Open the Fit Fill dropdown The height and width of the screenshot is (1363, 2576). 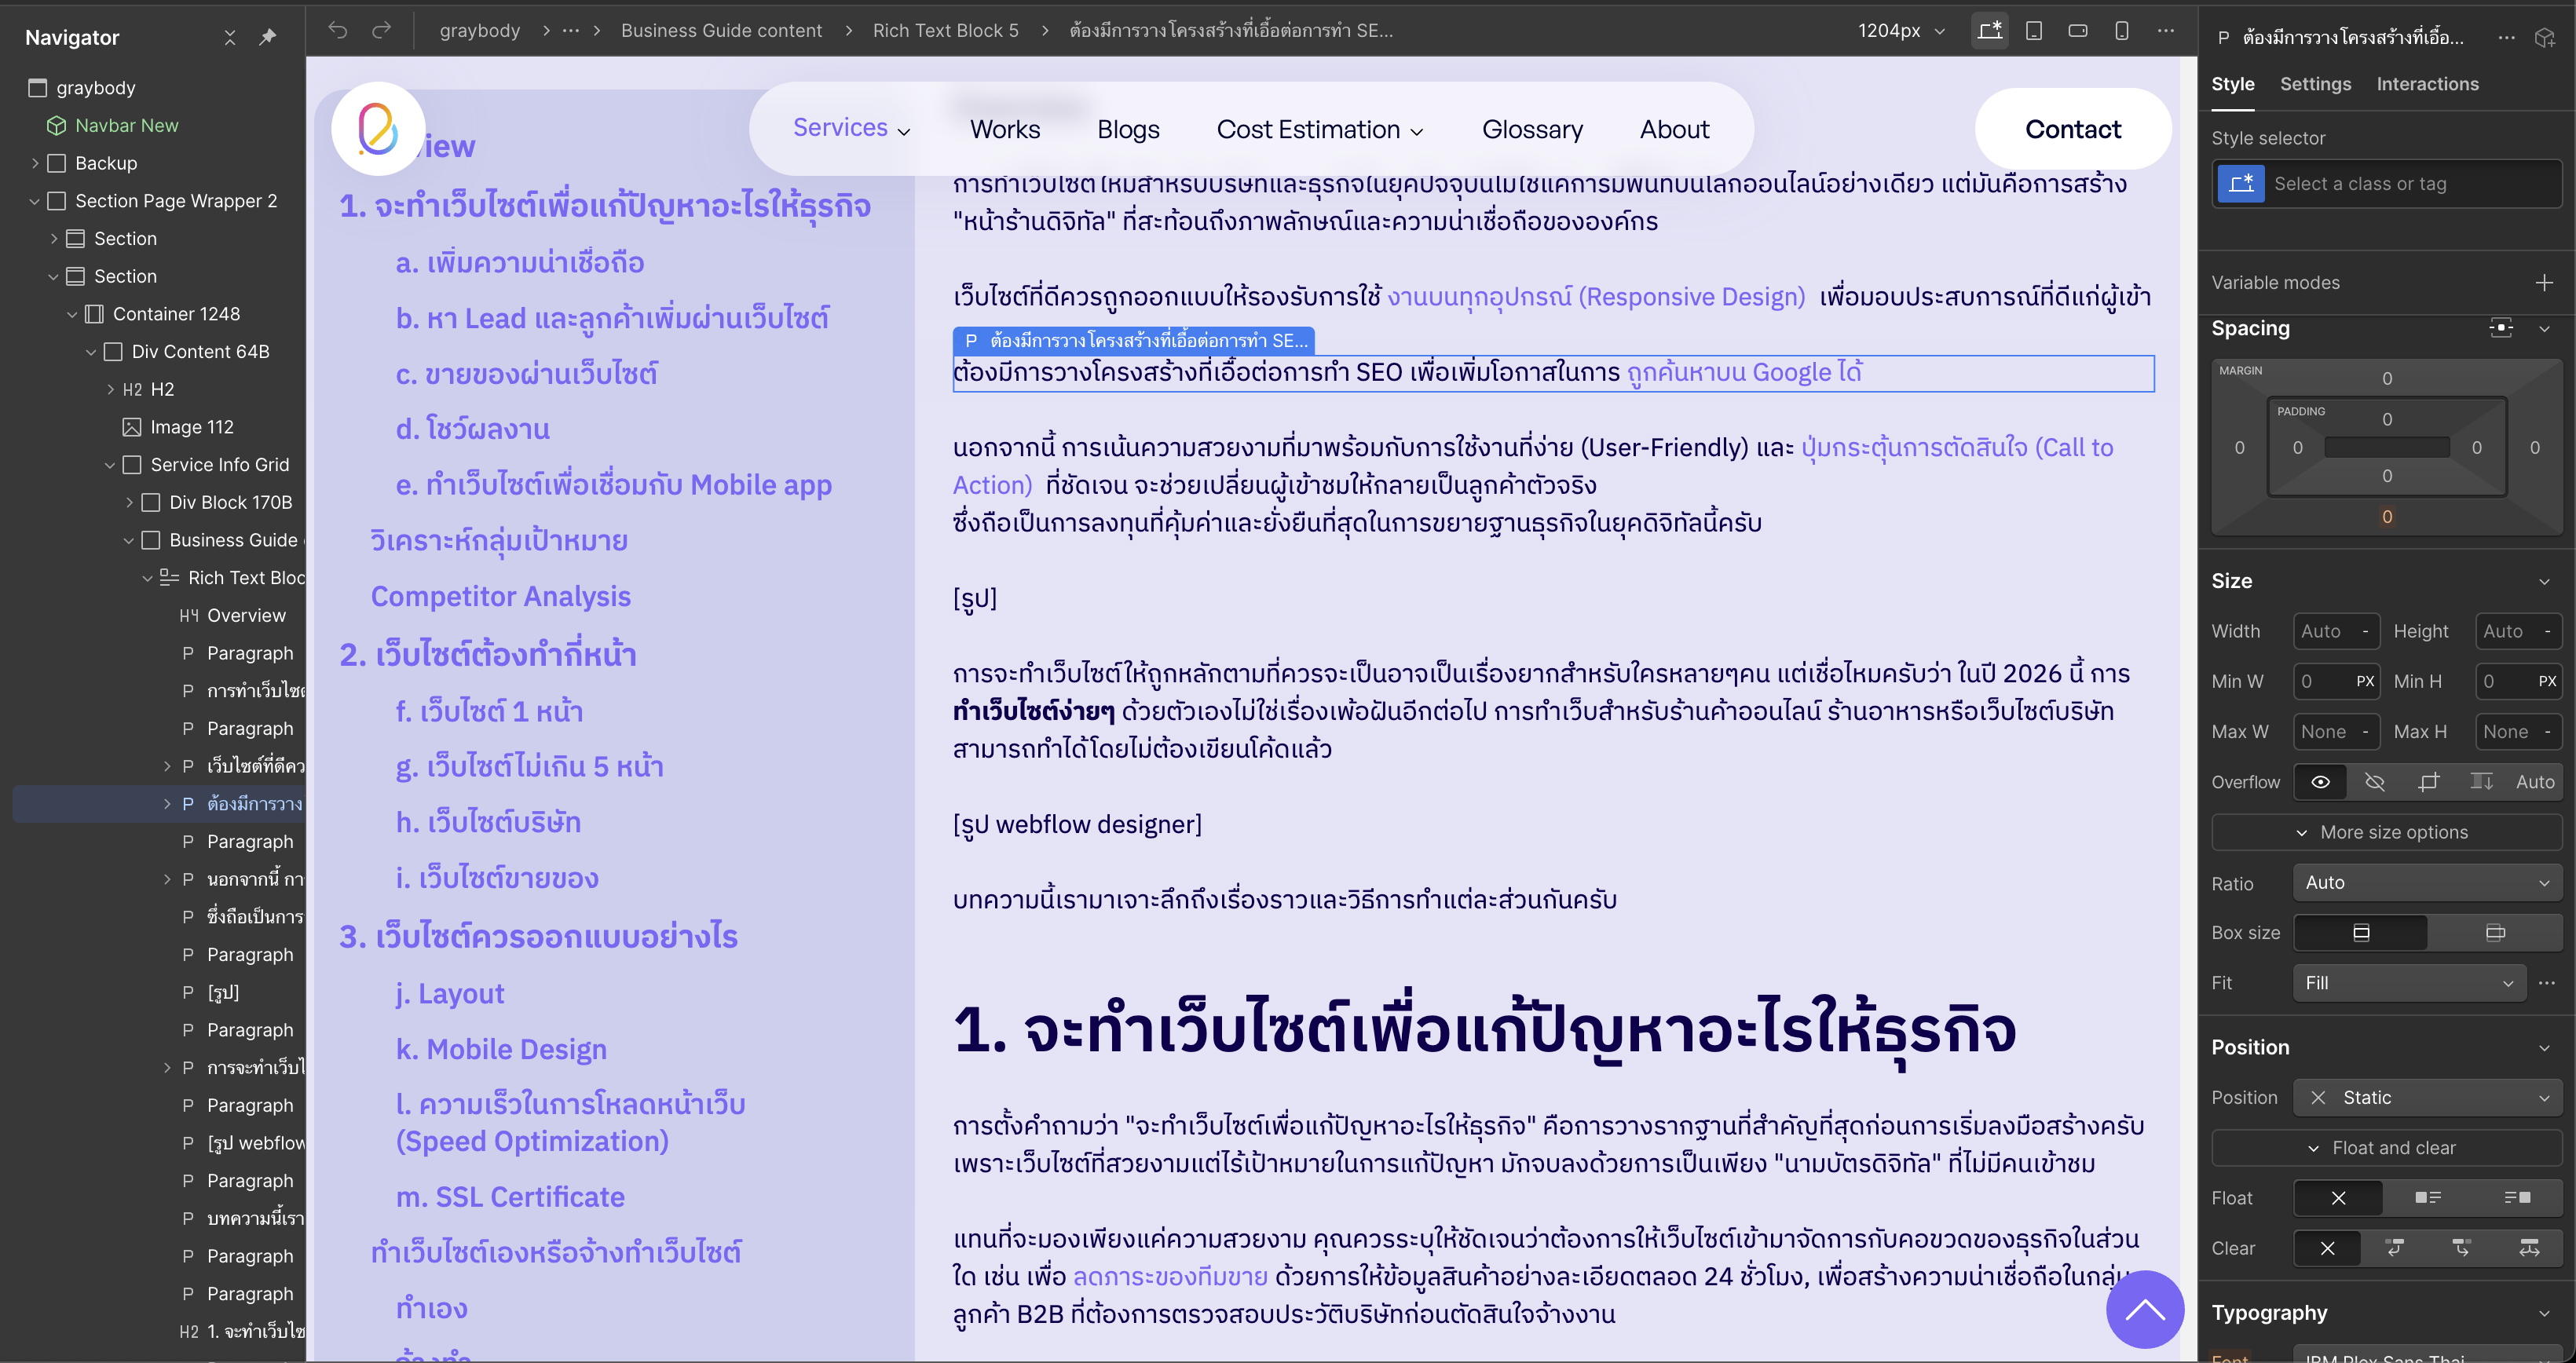point(2409,983)
